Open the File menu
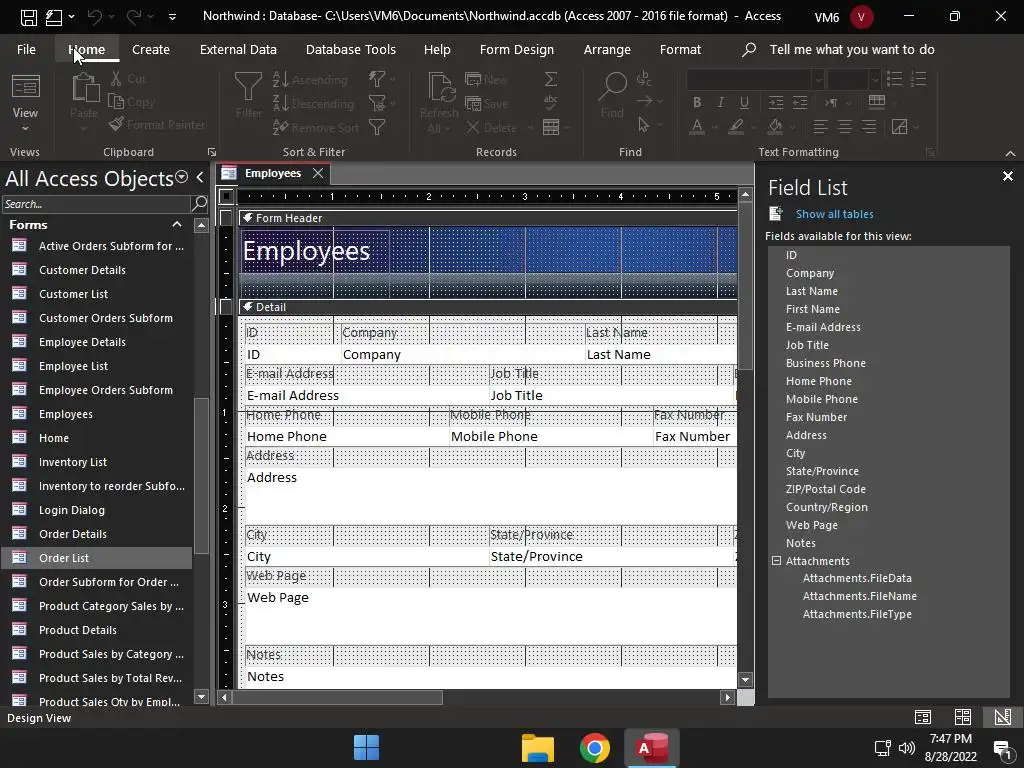Image resolution: width=1024 pixels, height=768 pixels. (26, 50)
